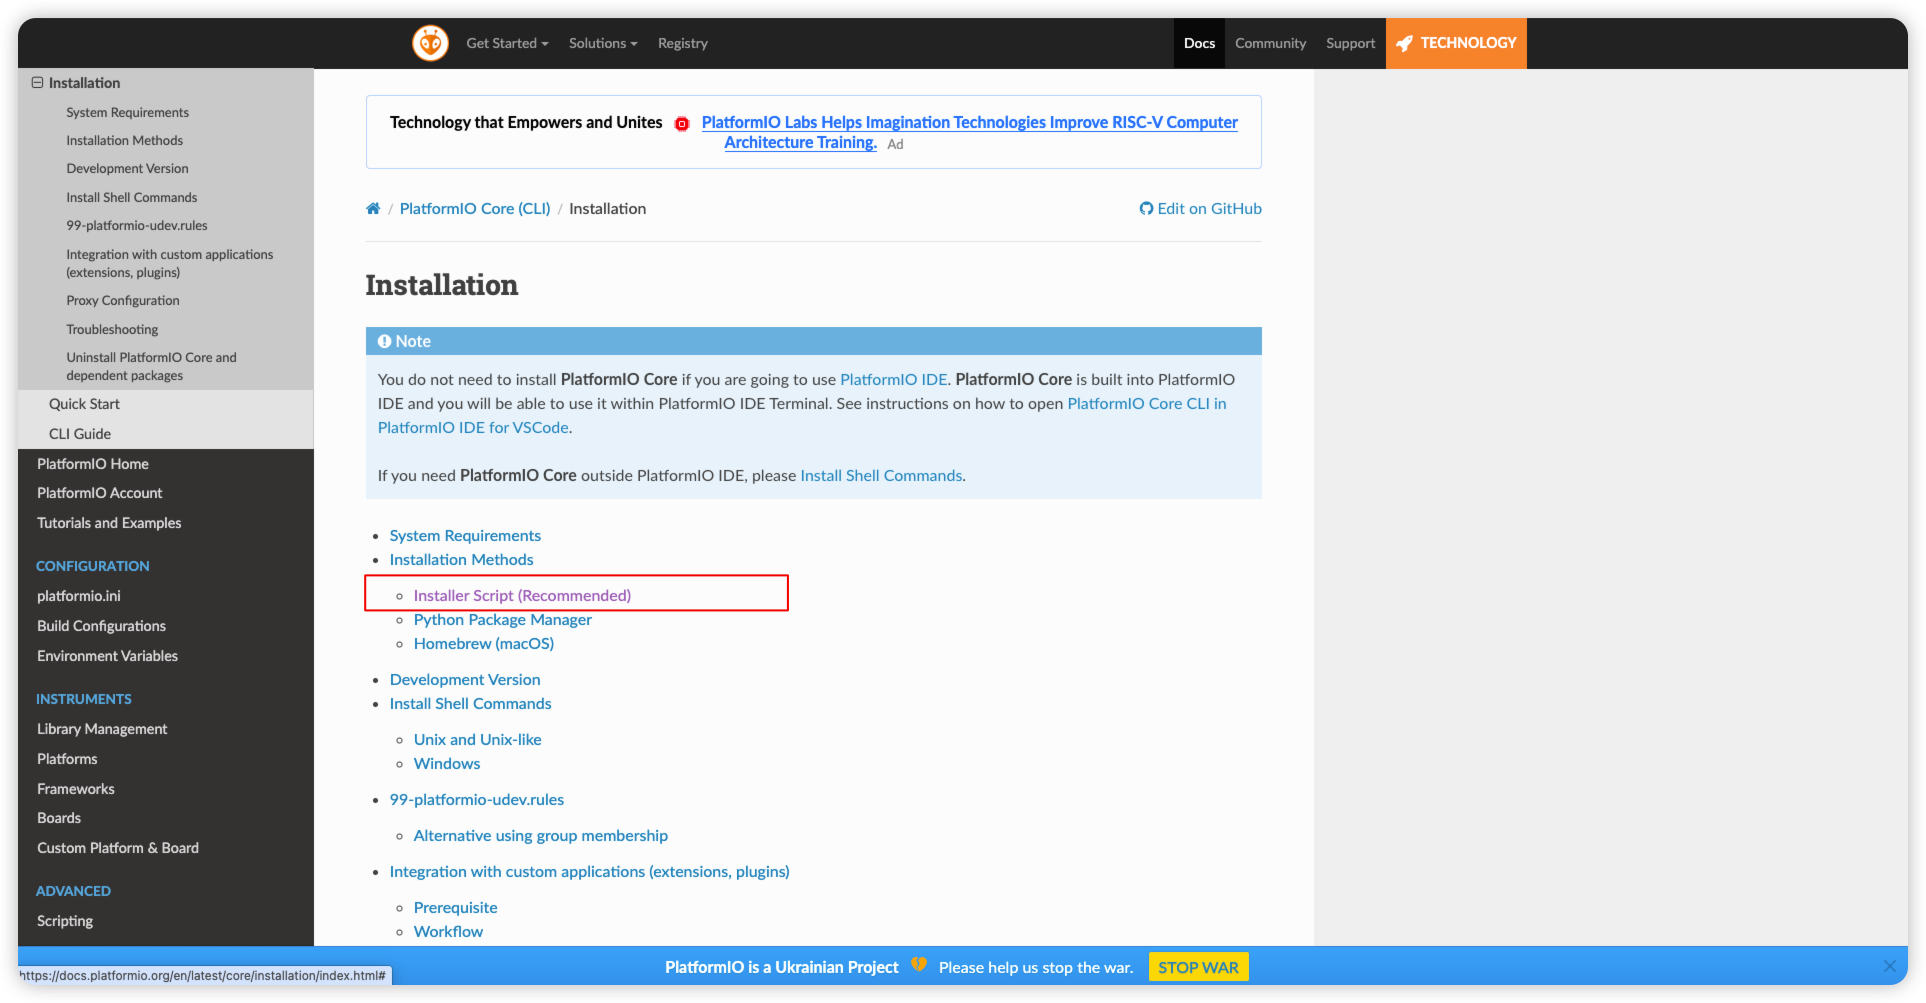Select Proxy Configuration in sidebar
Image resolution: width=1926 pixels, height=1003 pixels.
[123, 300]
